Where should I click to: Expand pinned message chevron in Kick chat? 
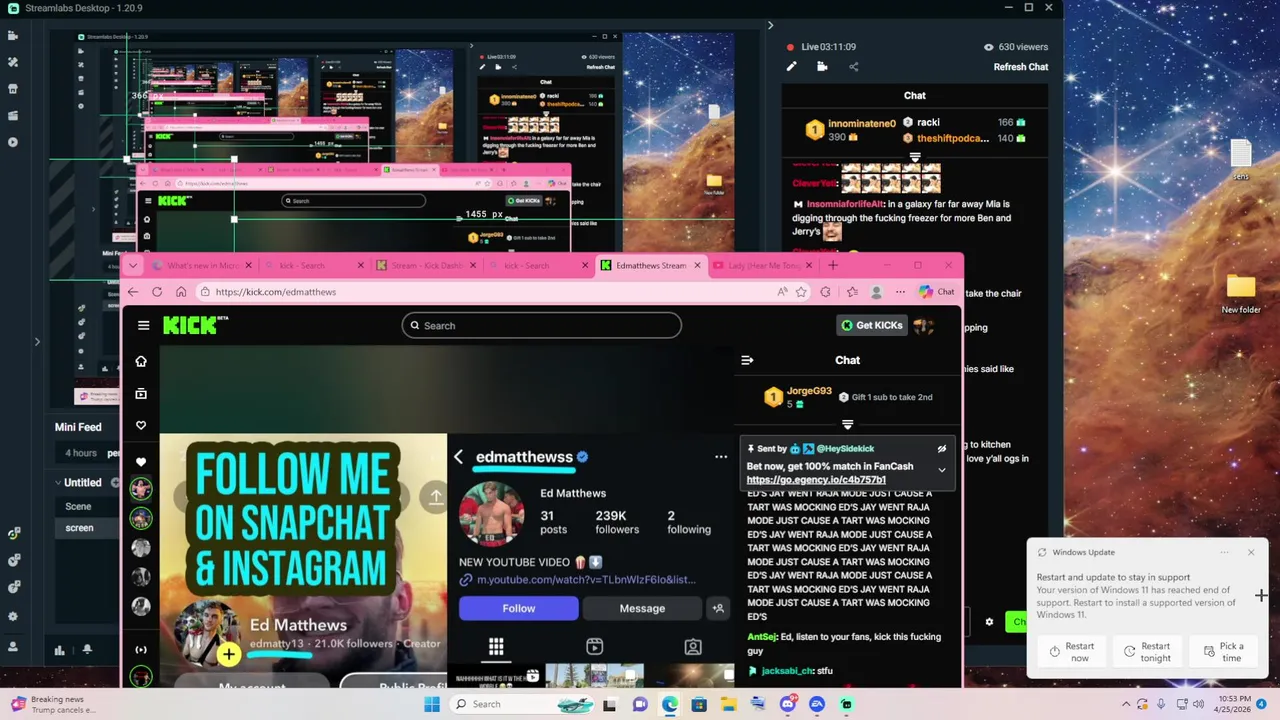[x=942, y=470]
